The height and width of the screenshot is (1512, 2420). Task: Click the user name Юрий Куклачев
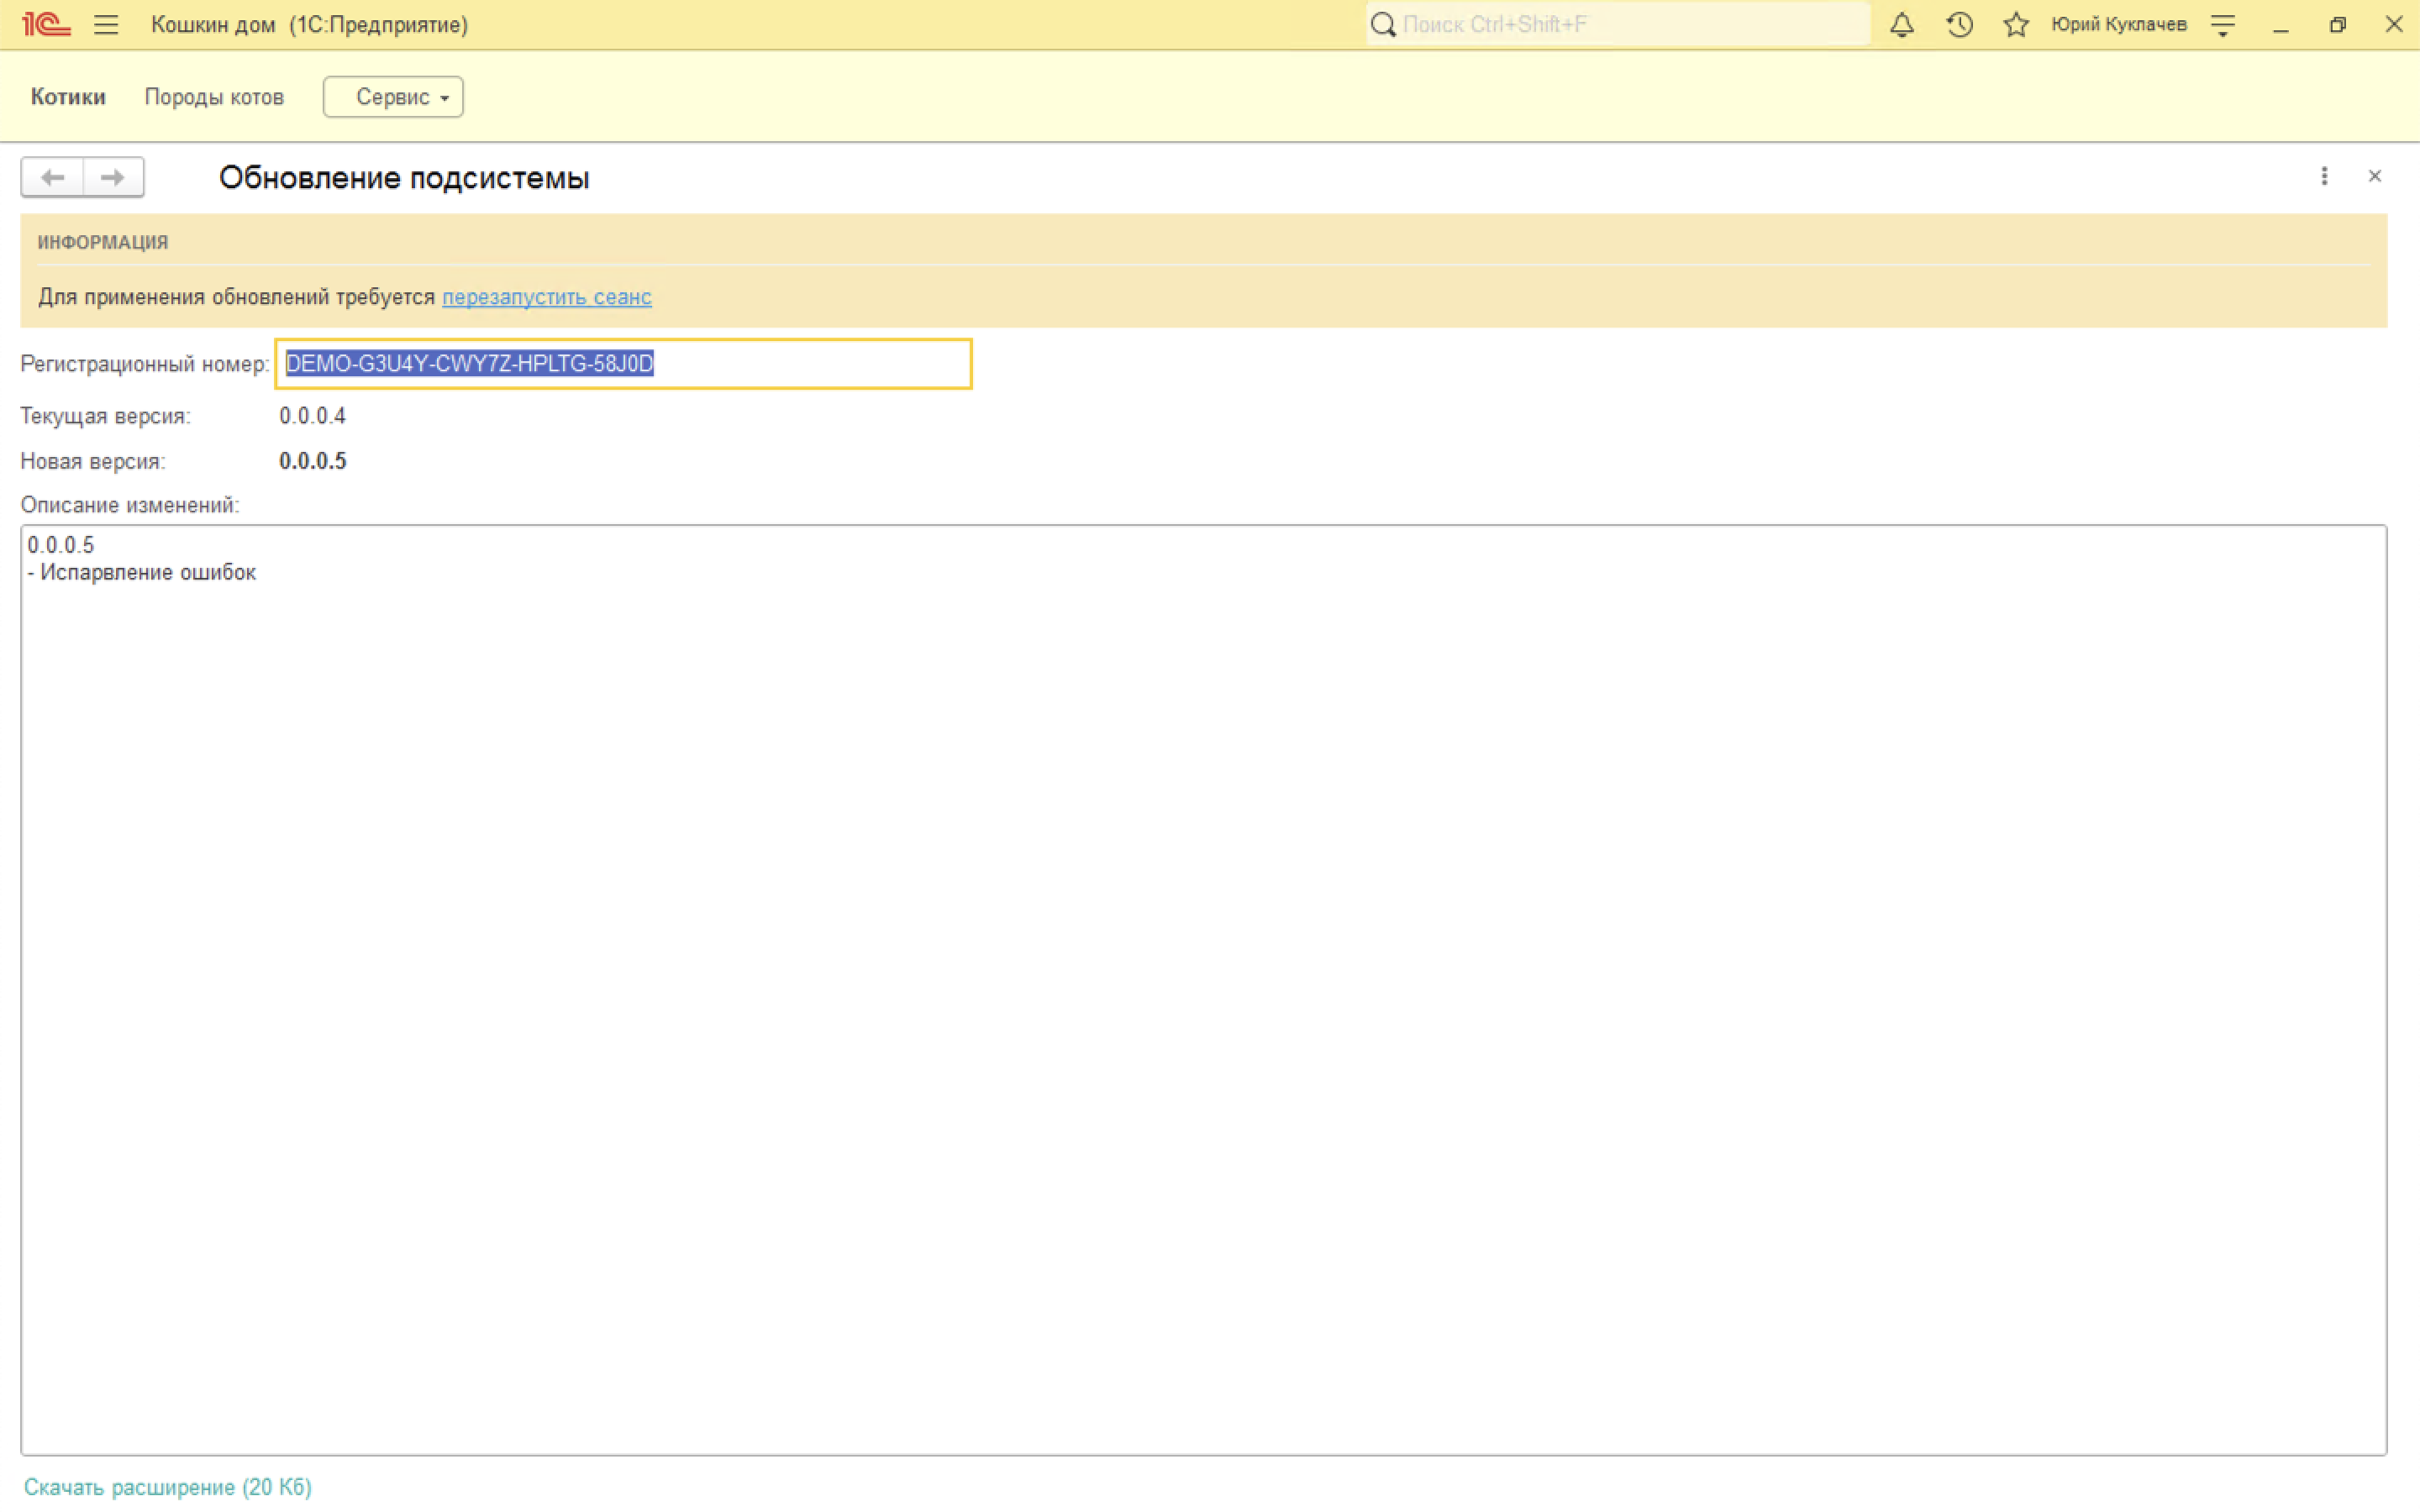(2119, 24)
